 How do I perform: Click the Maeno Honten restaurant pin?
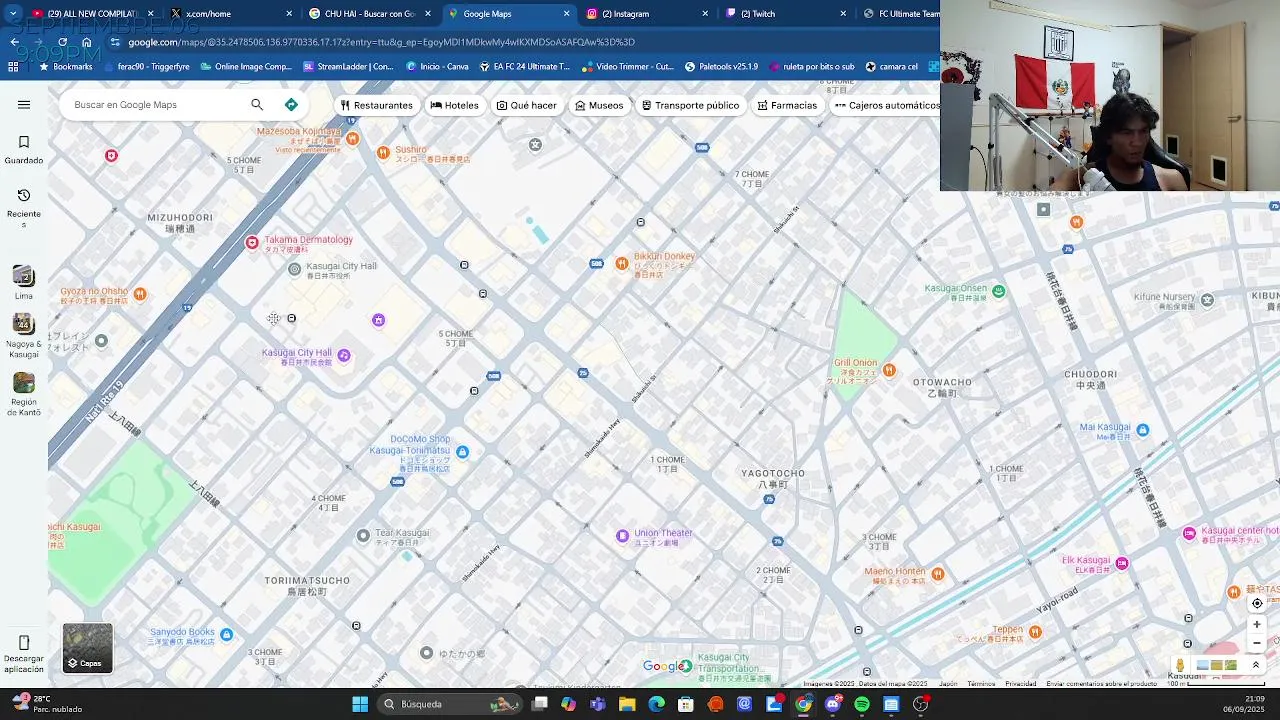937,574
